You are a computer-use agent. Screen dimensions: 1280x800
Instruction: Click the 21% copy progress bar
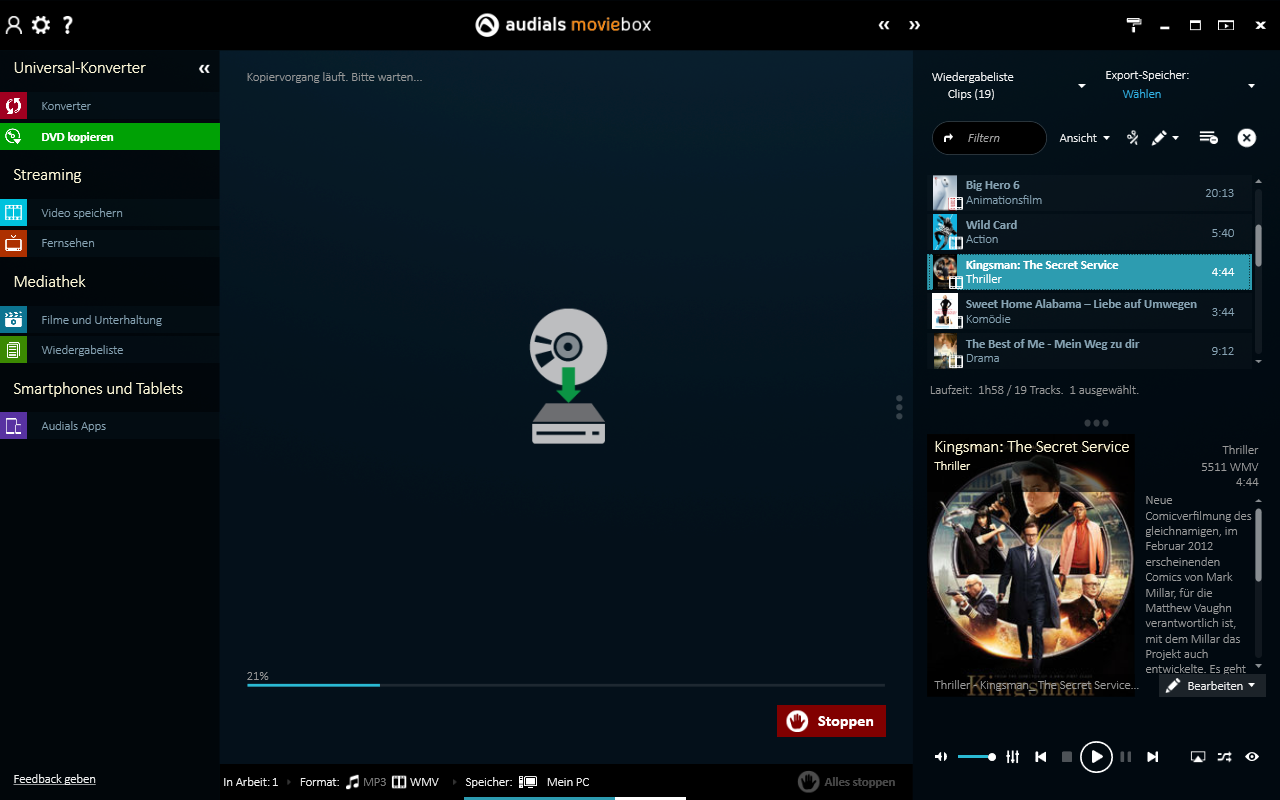(566, 685)
